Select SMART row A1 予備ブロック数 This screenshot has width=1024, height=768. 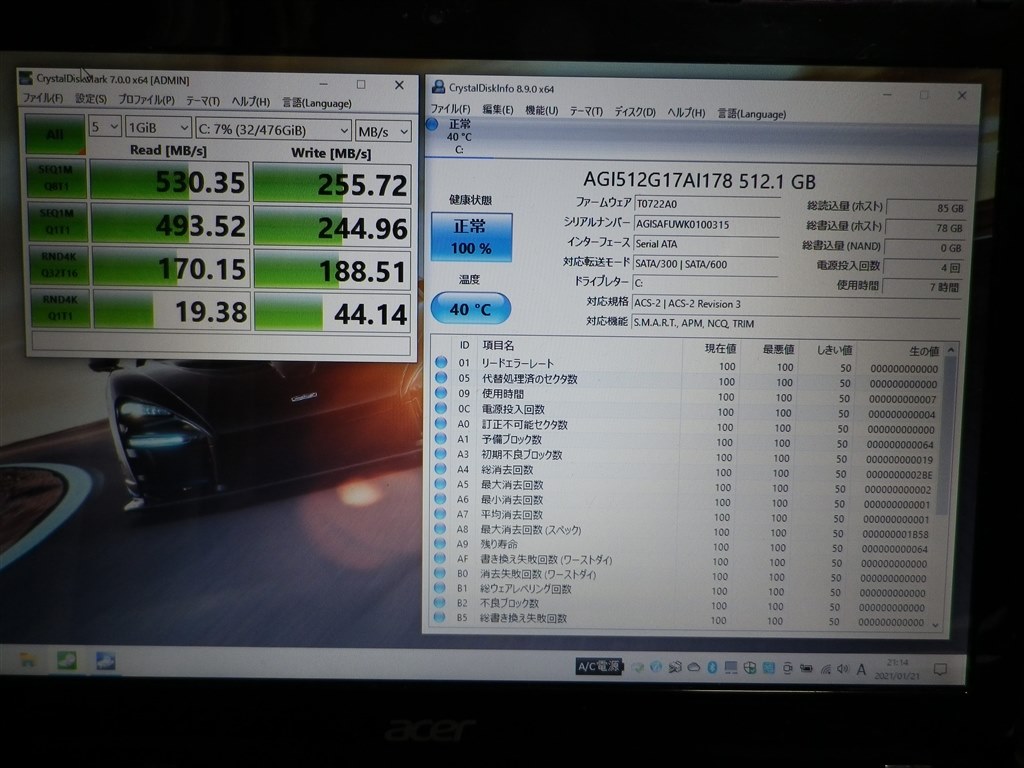click(x=686, y=441)
